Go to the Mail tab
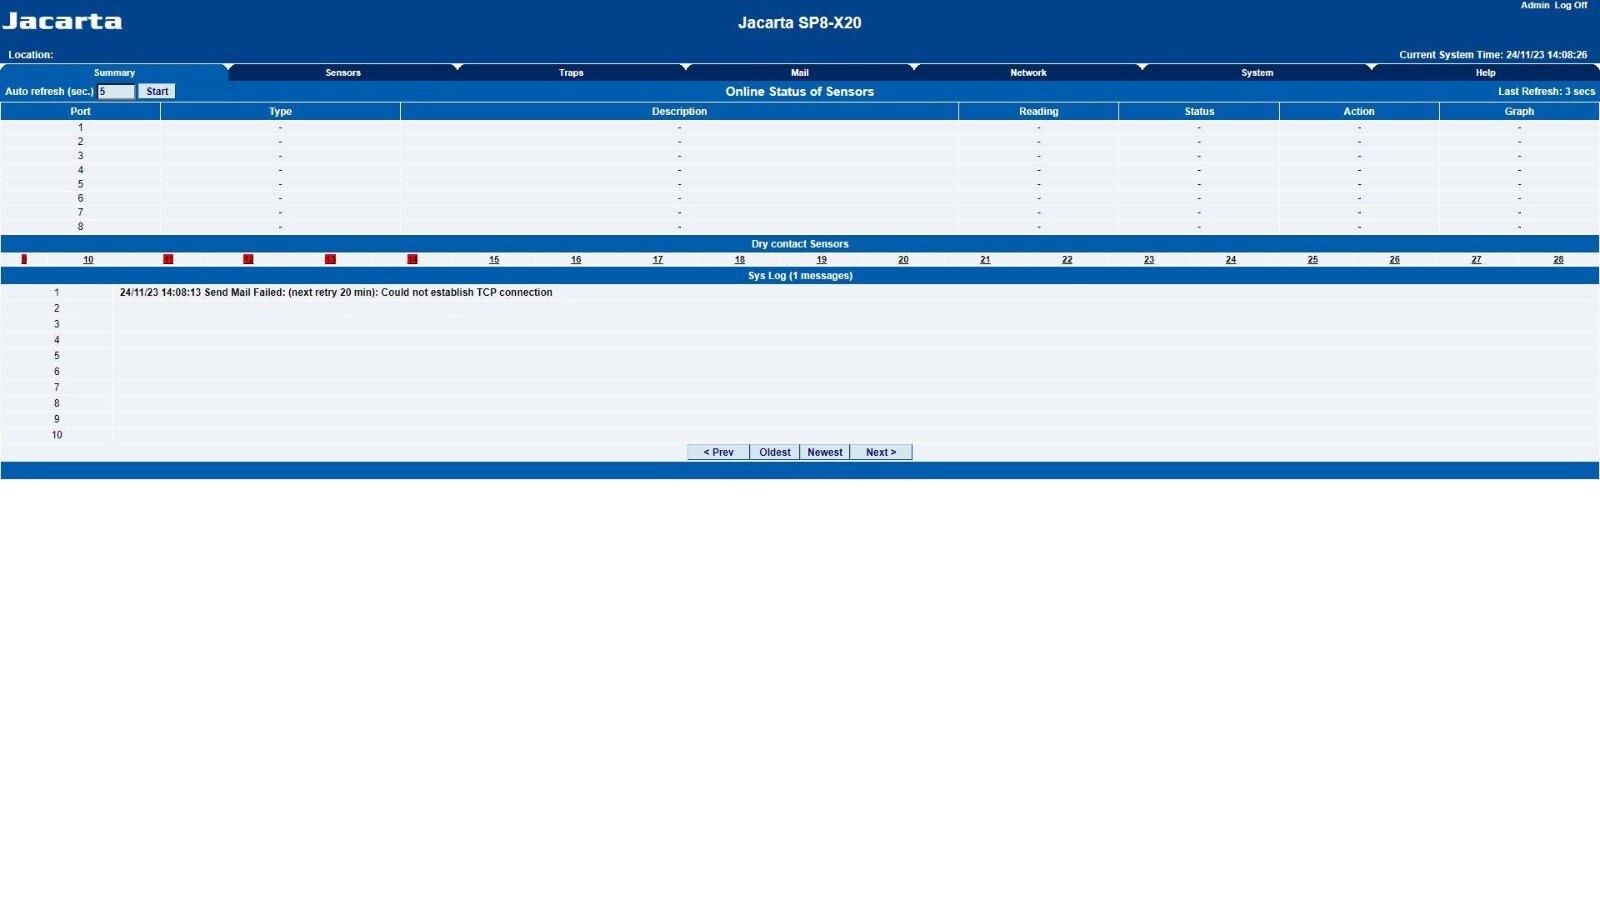 tap(800, 73)
